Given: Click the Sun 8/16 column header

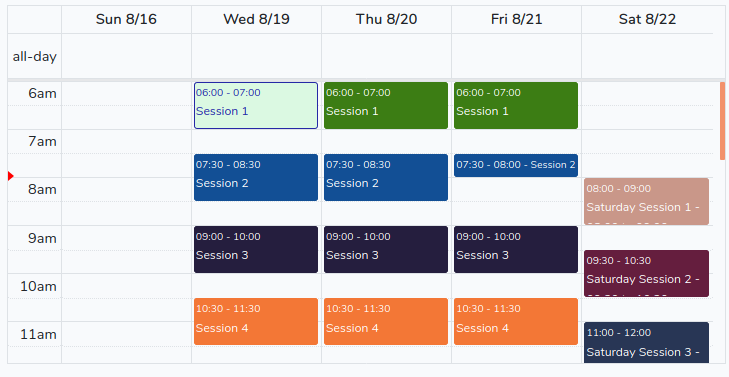Looking at the screenshot, I should (x=126, y=20).
